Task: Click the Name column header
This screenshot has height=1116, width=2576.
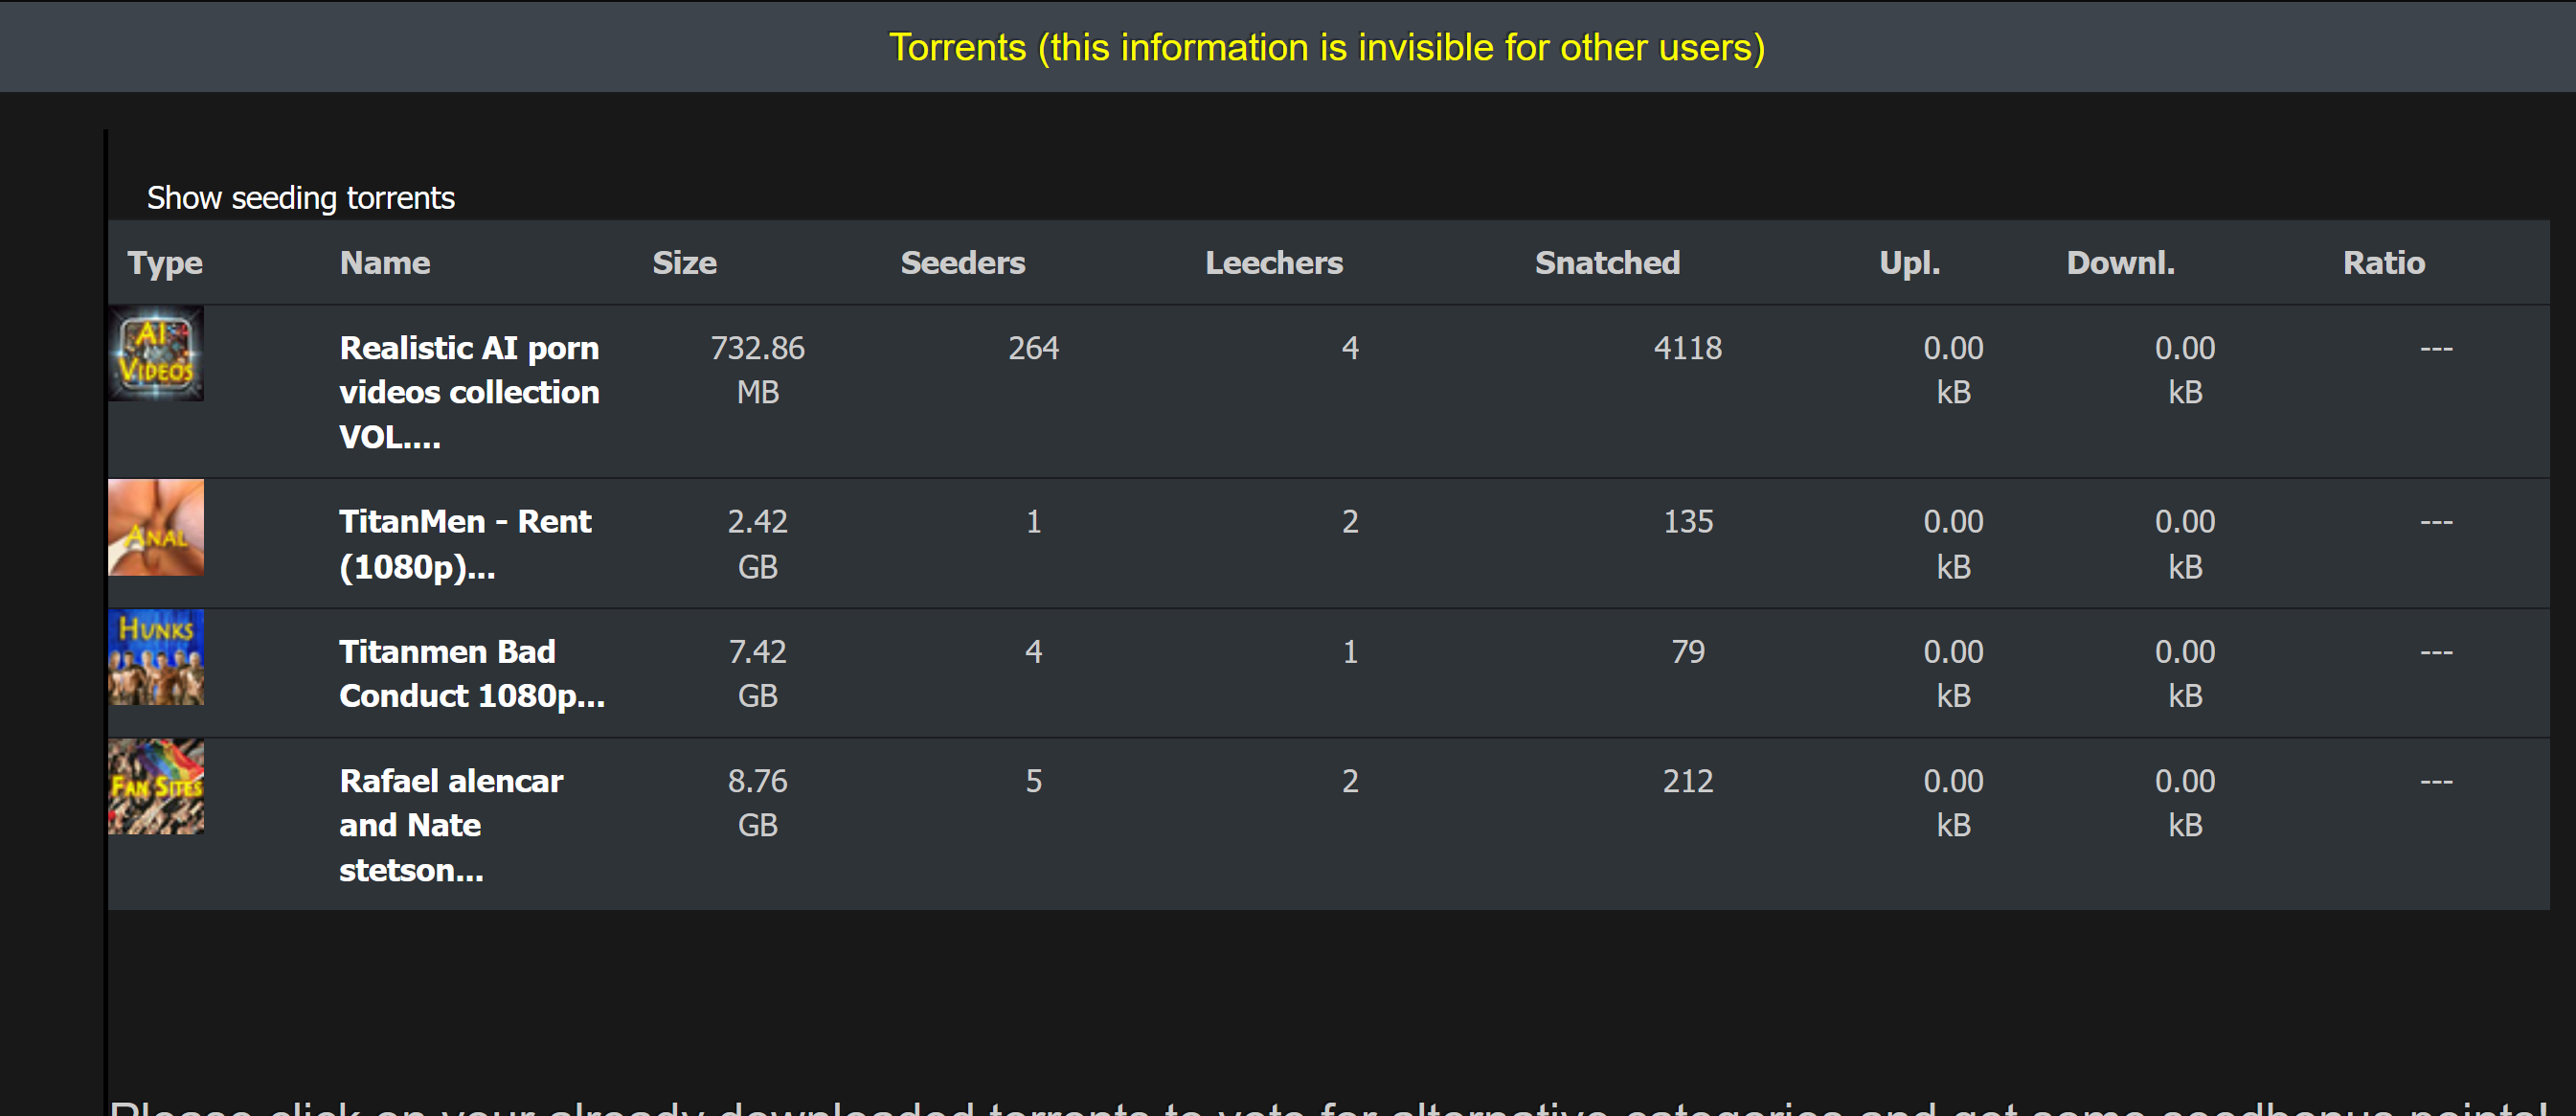Action: 385,263
